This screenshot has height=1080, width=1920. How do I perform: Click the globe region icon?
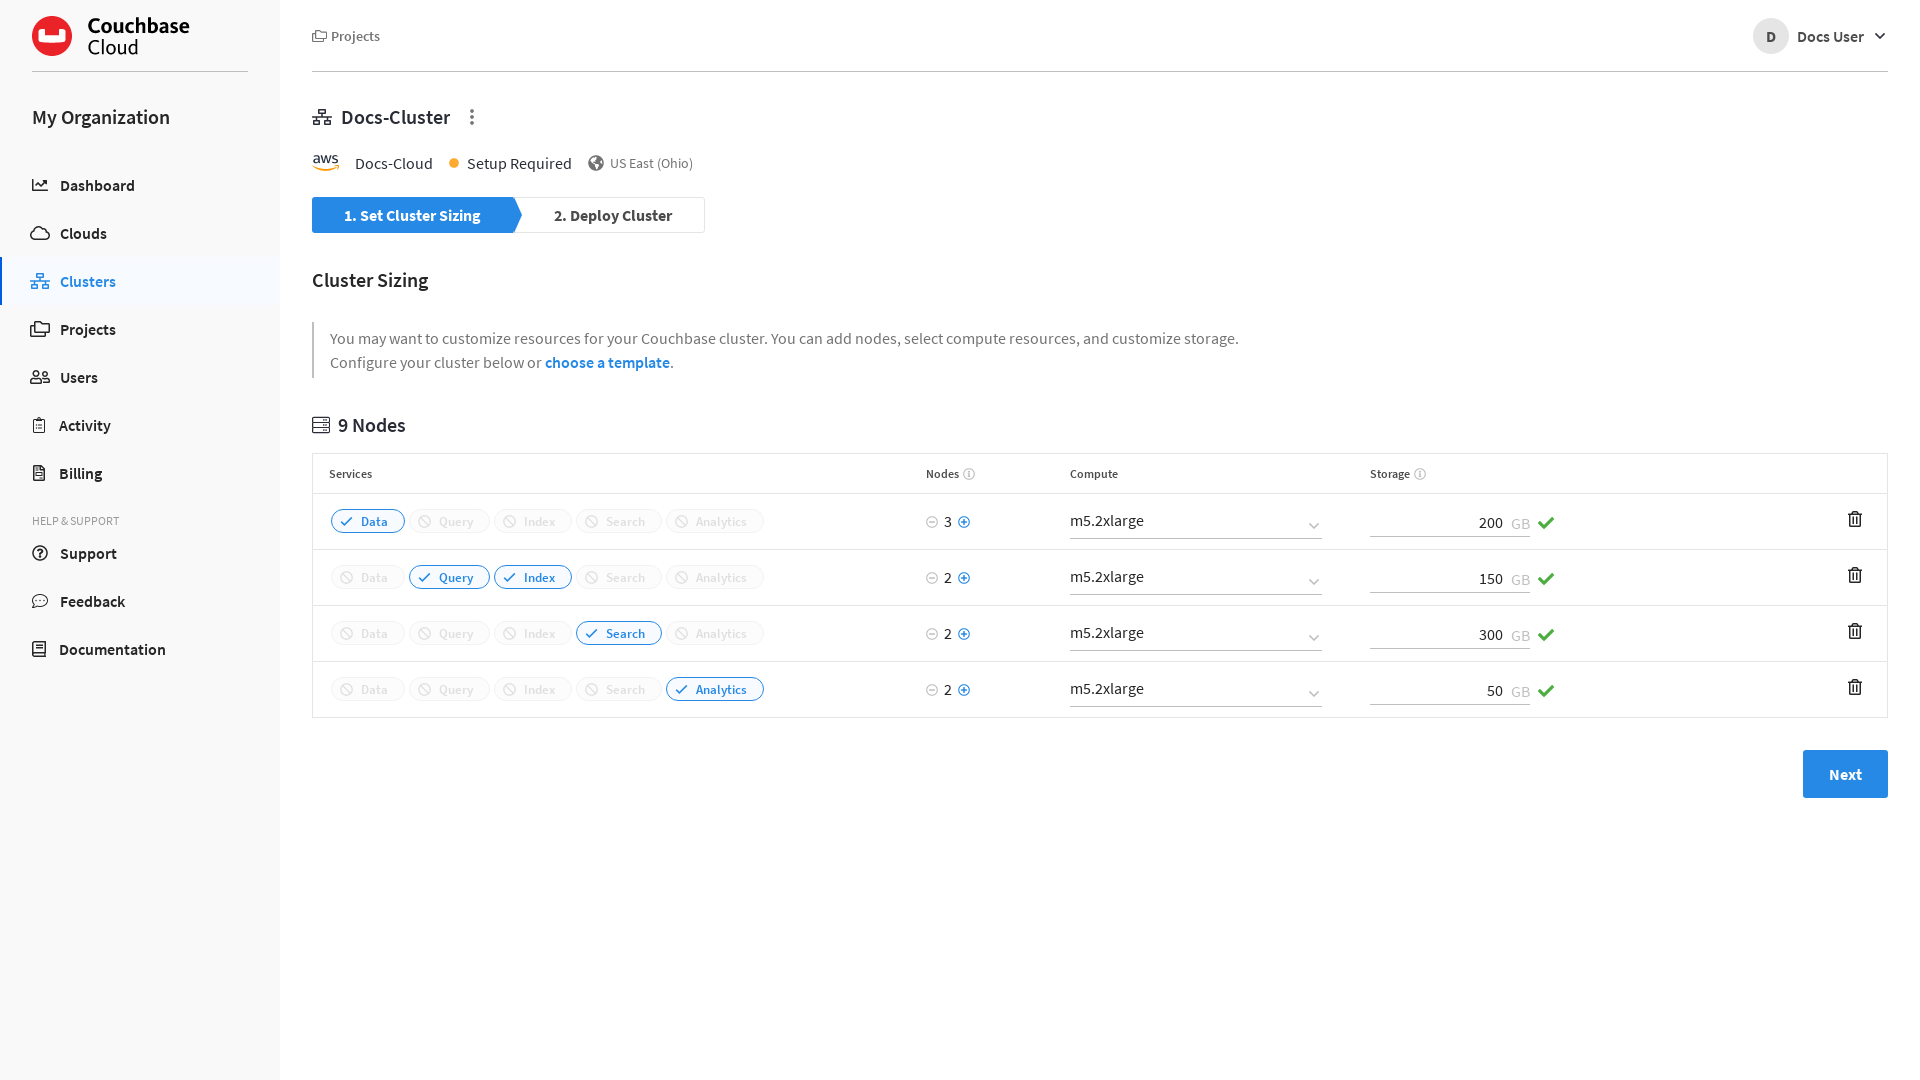coord(596,163)
